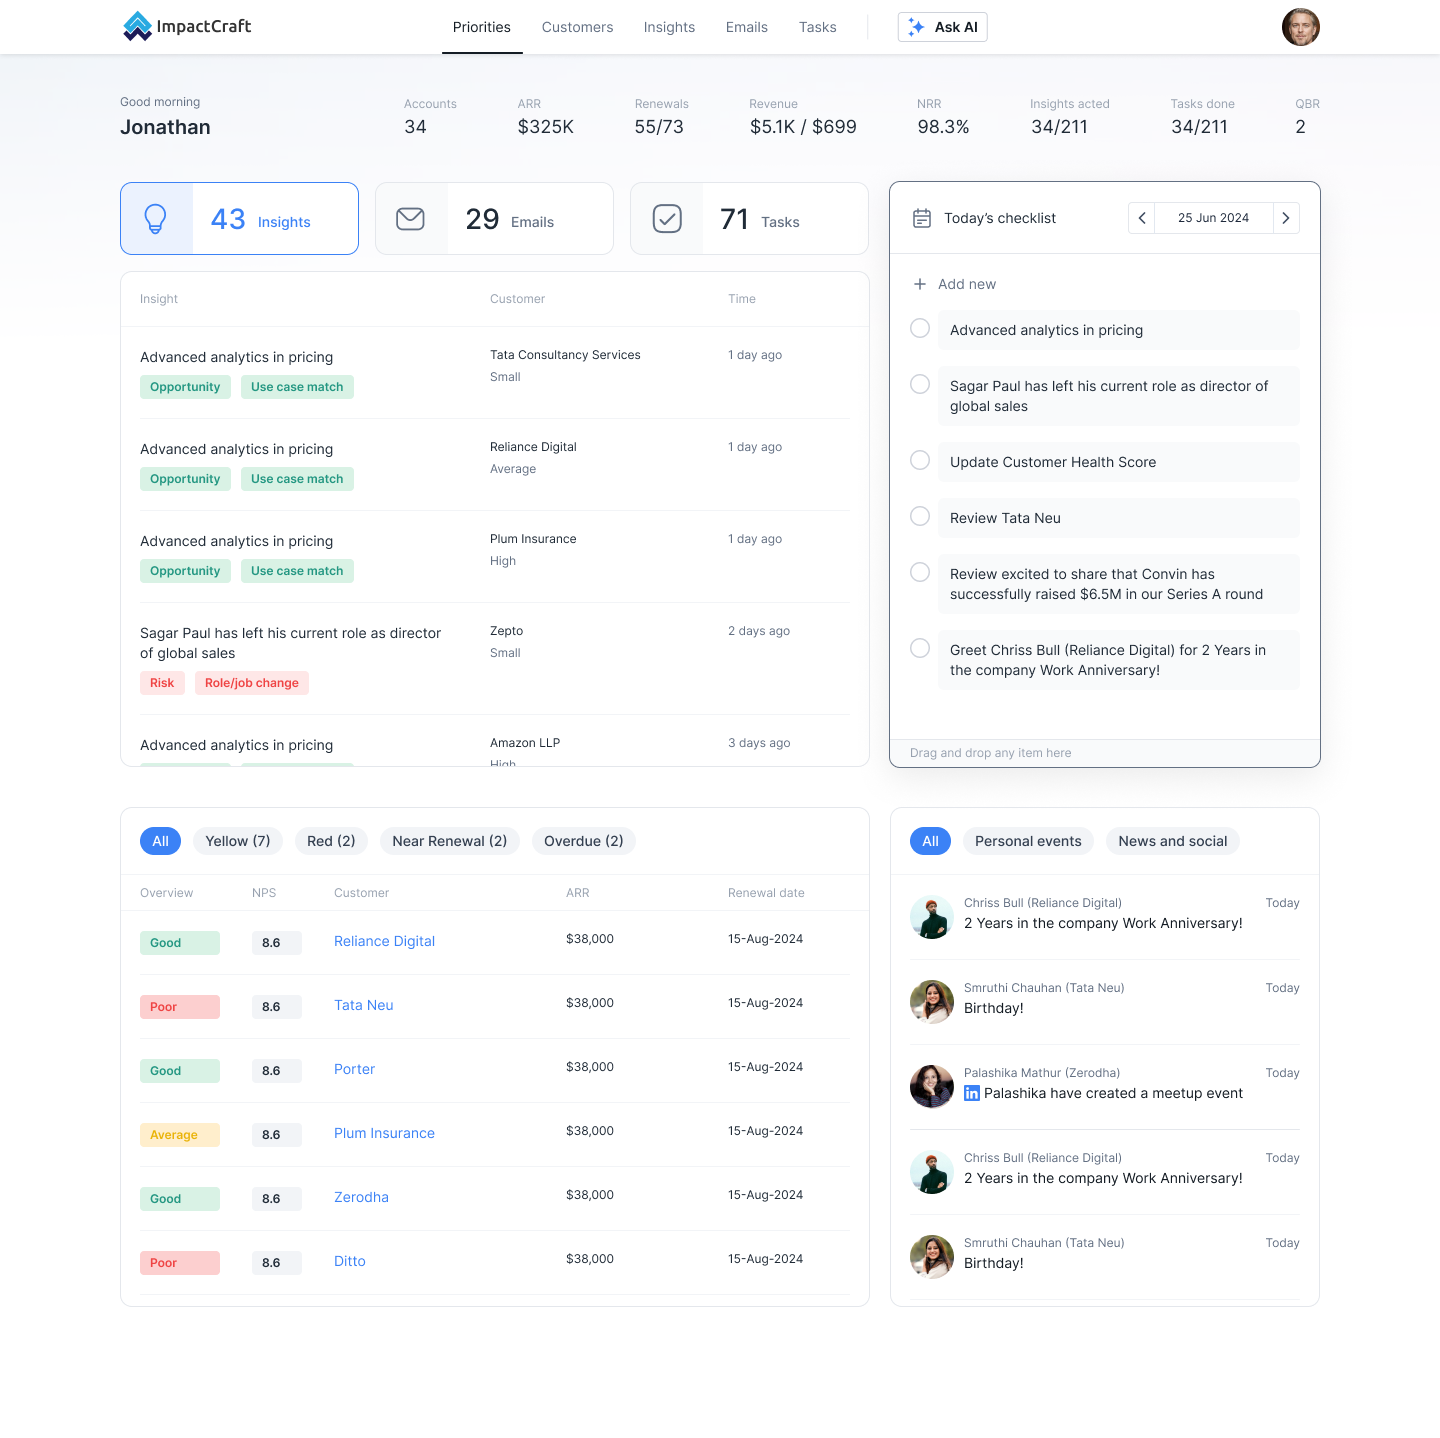Filter accounts by Overdue (2)

pyautogui.click(x=584, y=841)
